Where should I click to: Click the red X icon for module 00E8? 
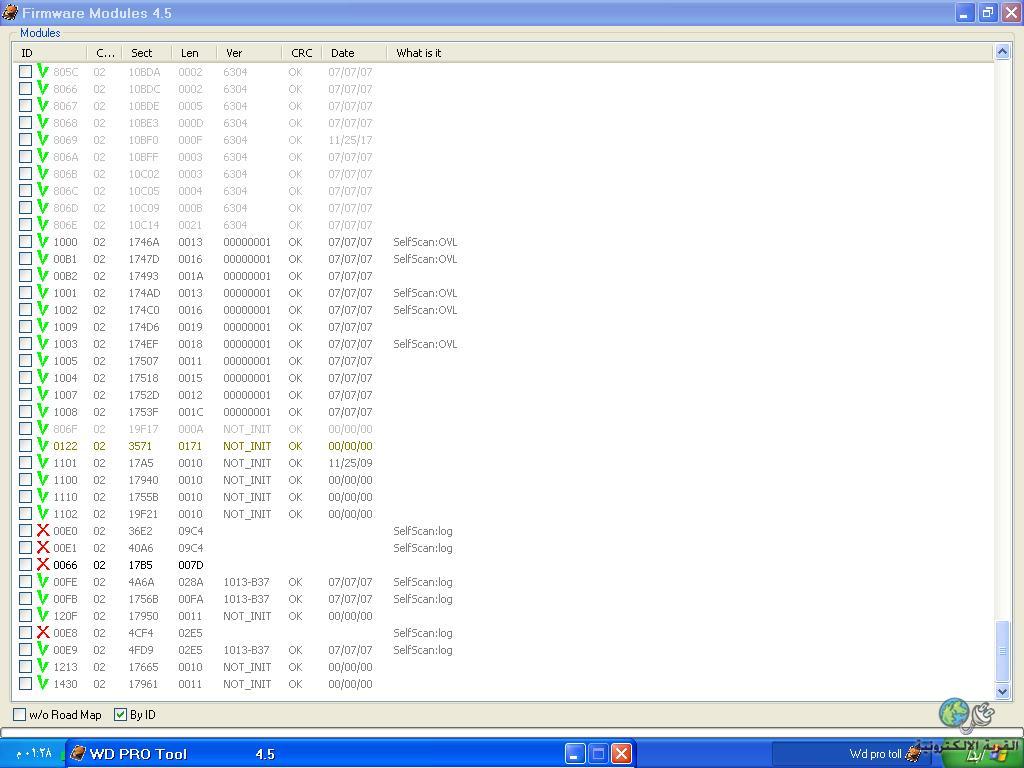tap(43, 632)
